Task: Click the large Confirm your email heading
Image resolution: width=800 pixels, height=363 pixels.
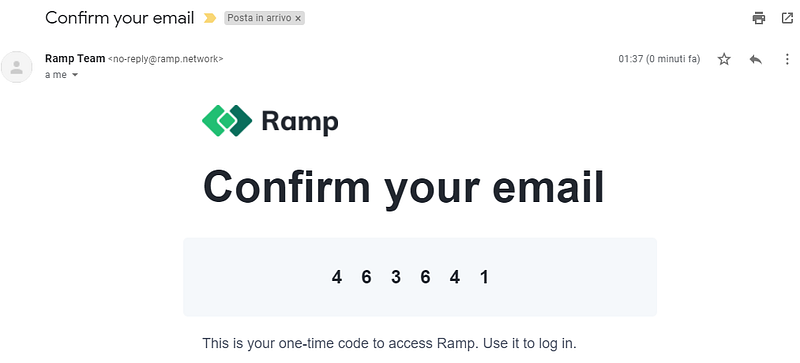Action: (x=404, y=187)
